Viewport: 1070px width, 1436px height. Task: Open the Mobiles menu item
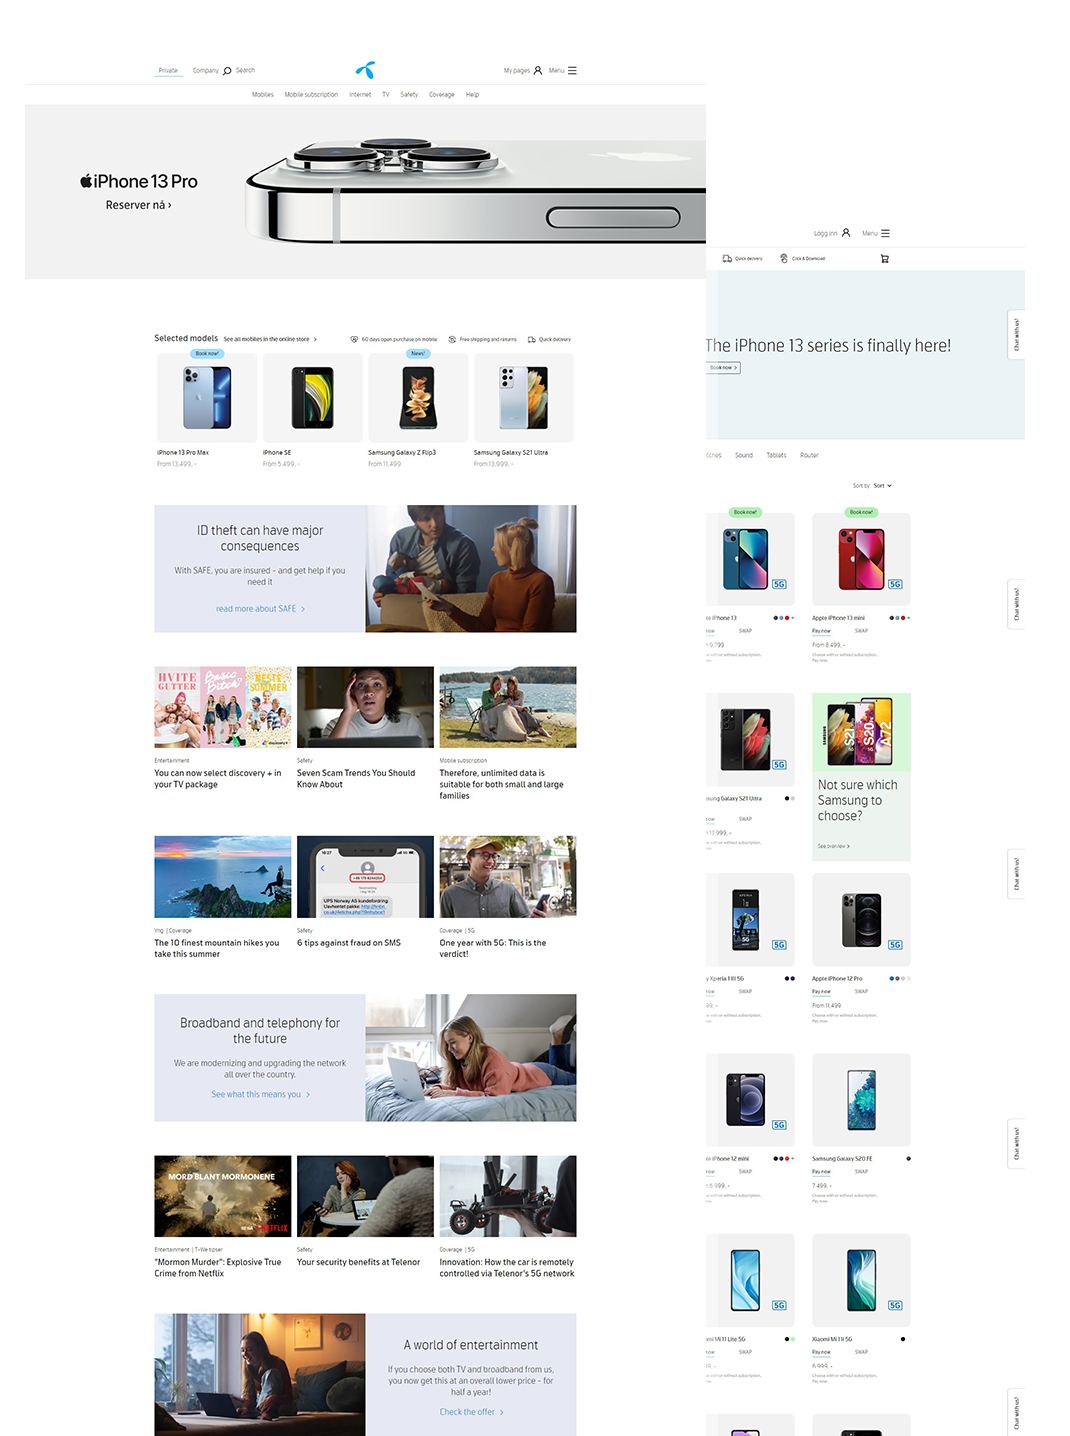click(x=263, y=95)
